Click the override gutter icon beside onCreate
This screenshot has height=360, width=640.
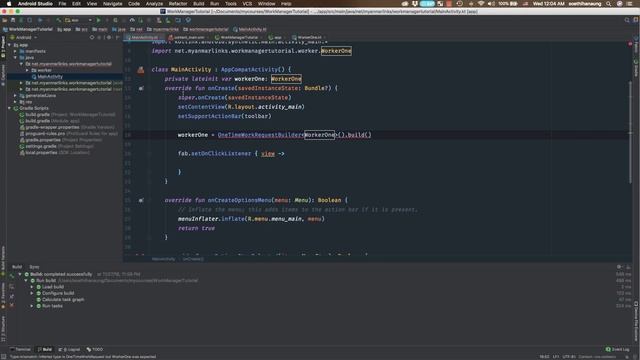click(x=141, y=88)
